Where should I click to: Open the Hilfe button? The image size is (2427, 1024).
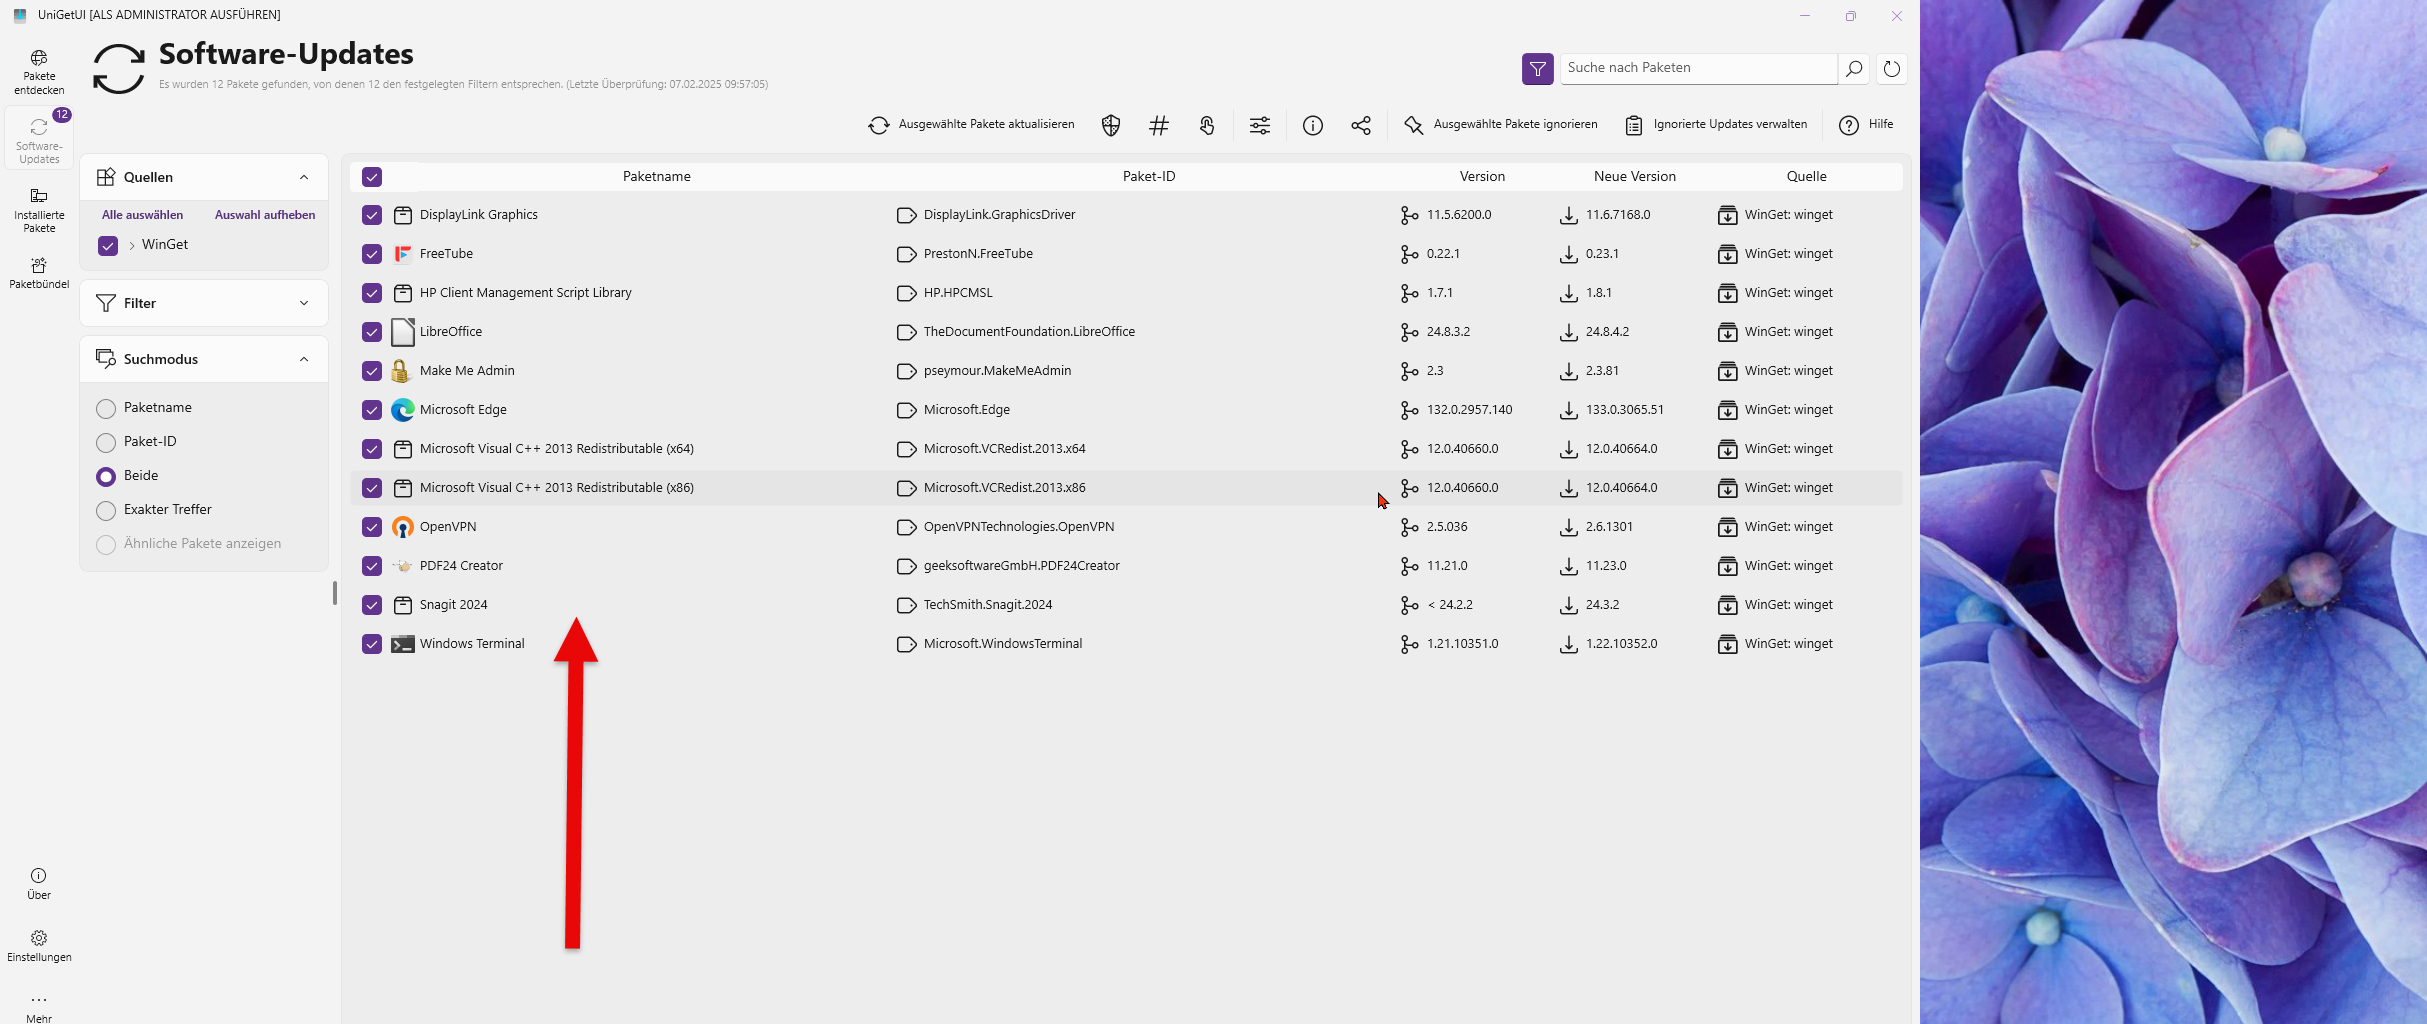pos(1866,125)
